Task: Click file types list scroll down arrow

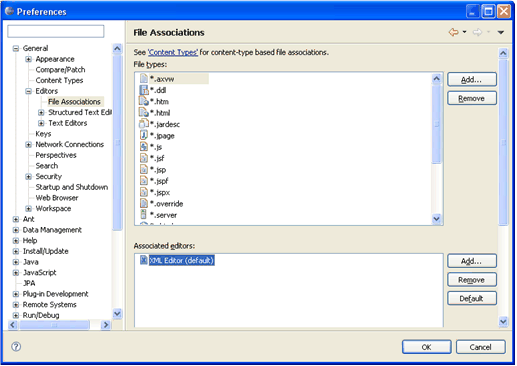Action: (x=436, y=219)
